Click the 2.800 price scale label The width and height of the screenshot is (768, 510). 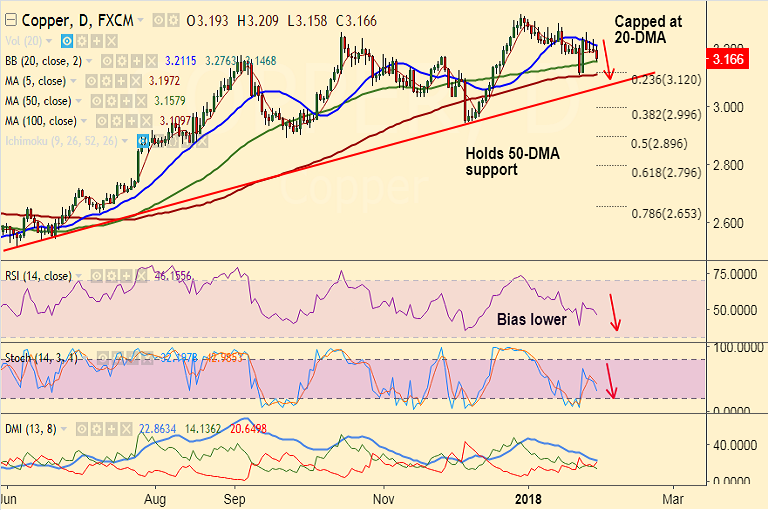pos(728,165)
